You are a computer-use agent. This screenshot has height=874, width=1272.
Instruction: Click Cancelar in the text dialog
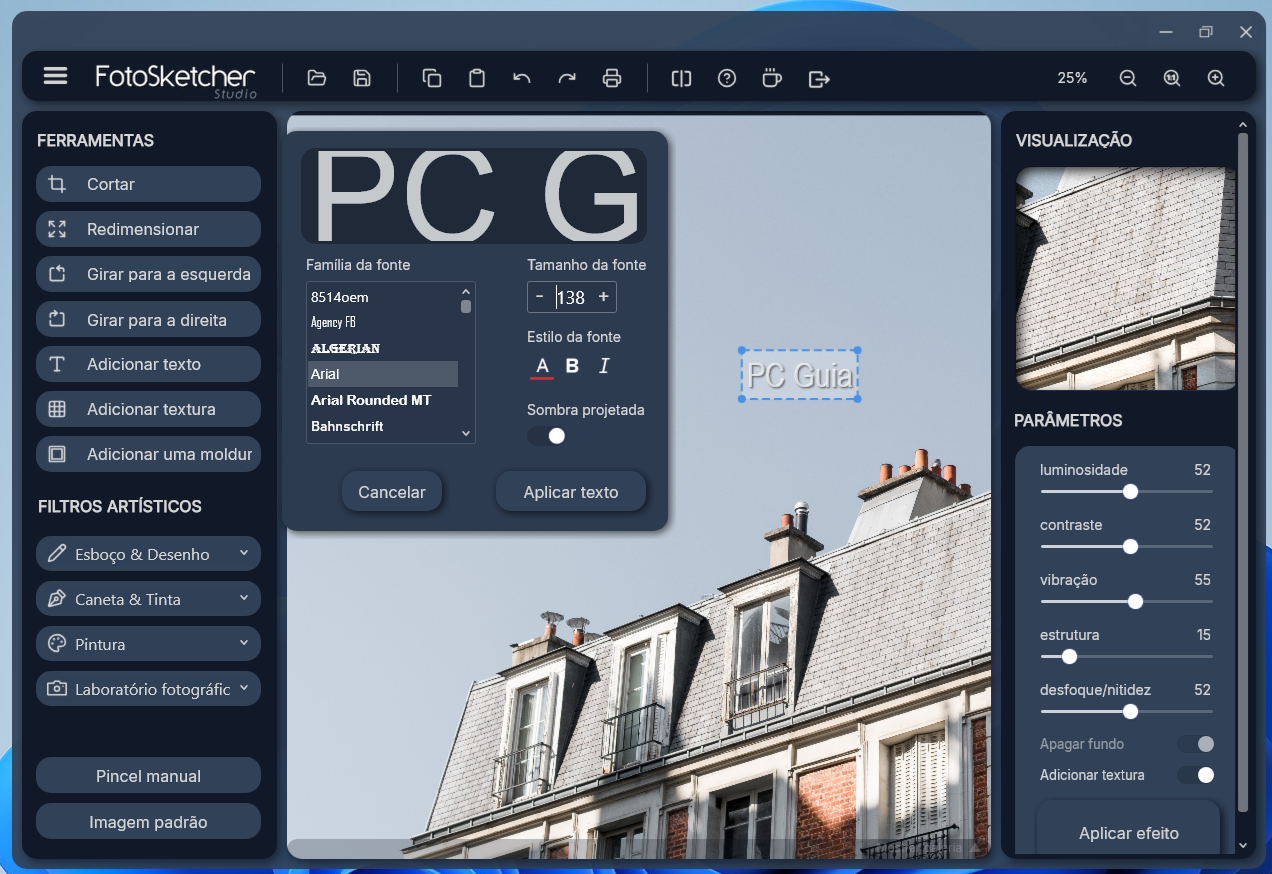[392, 492]
